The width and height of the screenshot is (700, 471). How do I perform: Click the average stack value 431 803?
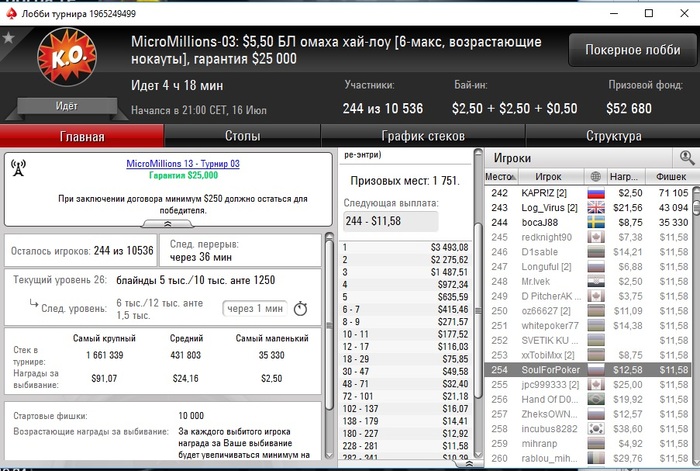186,355
